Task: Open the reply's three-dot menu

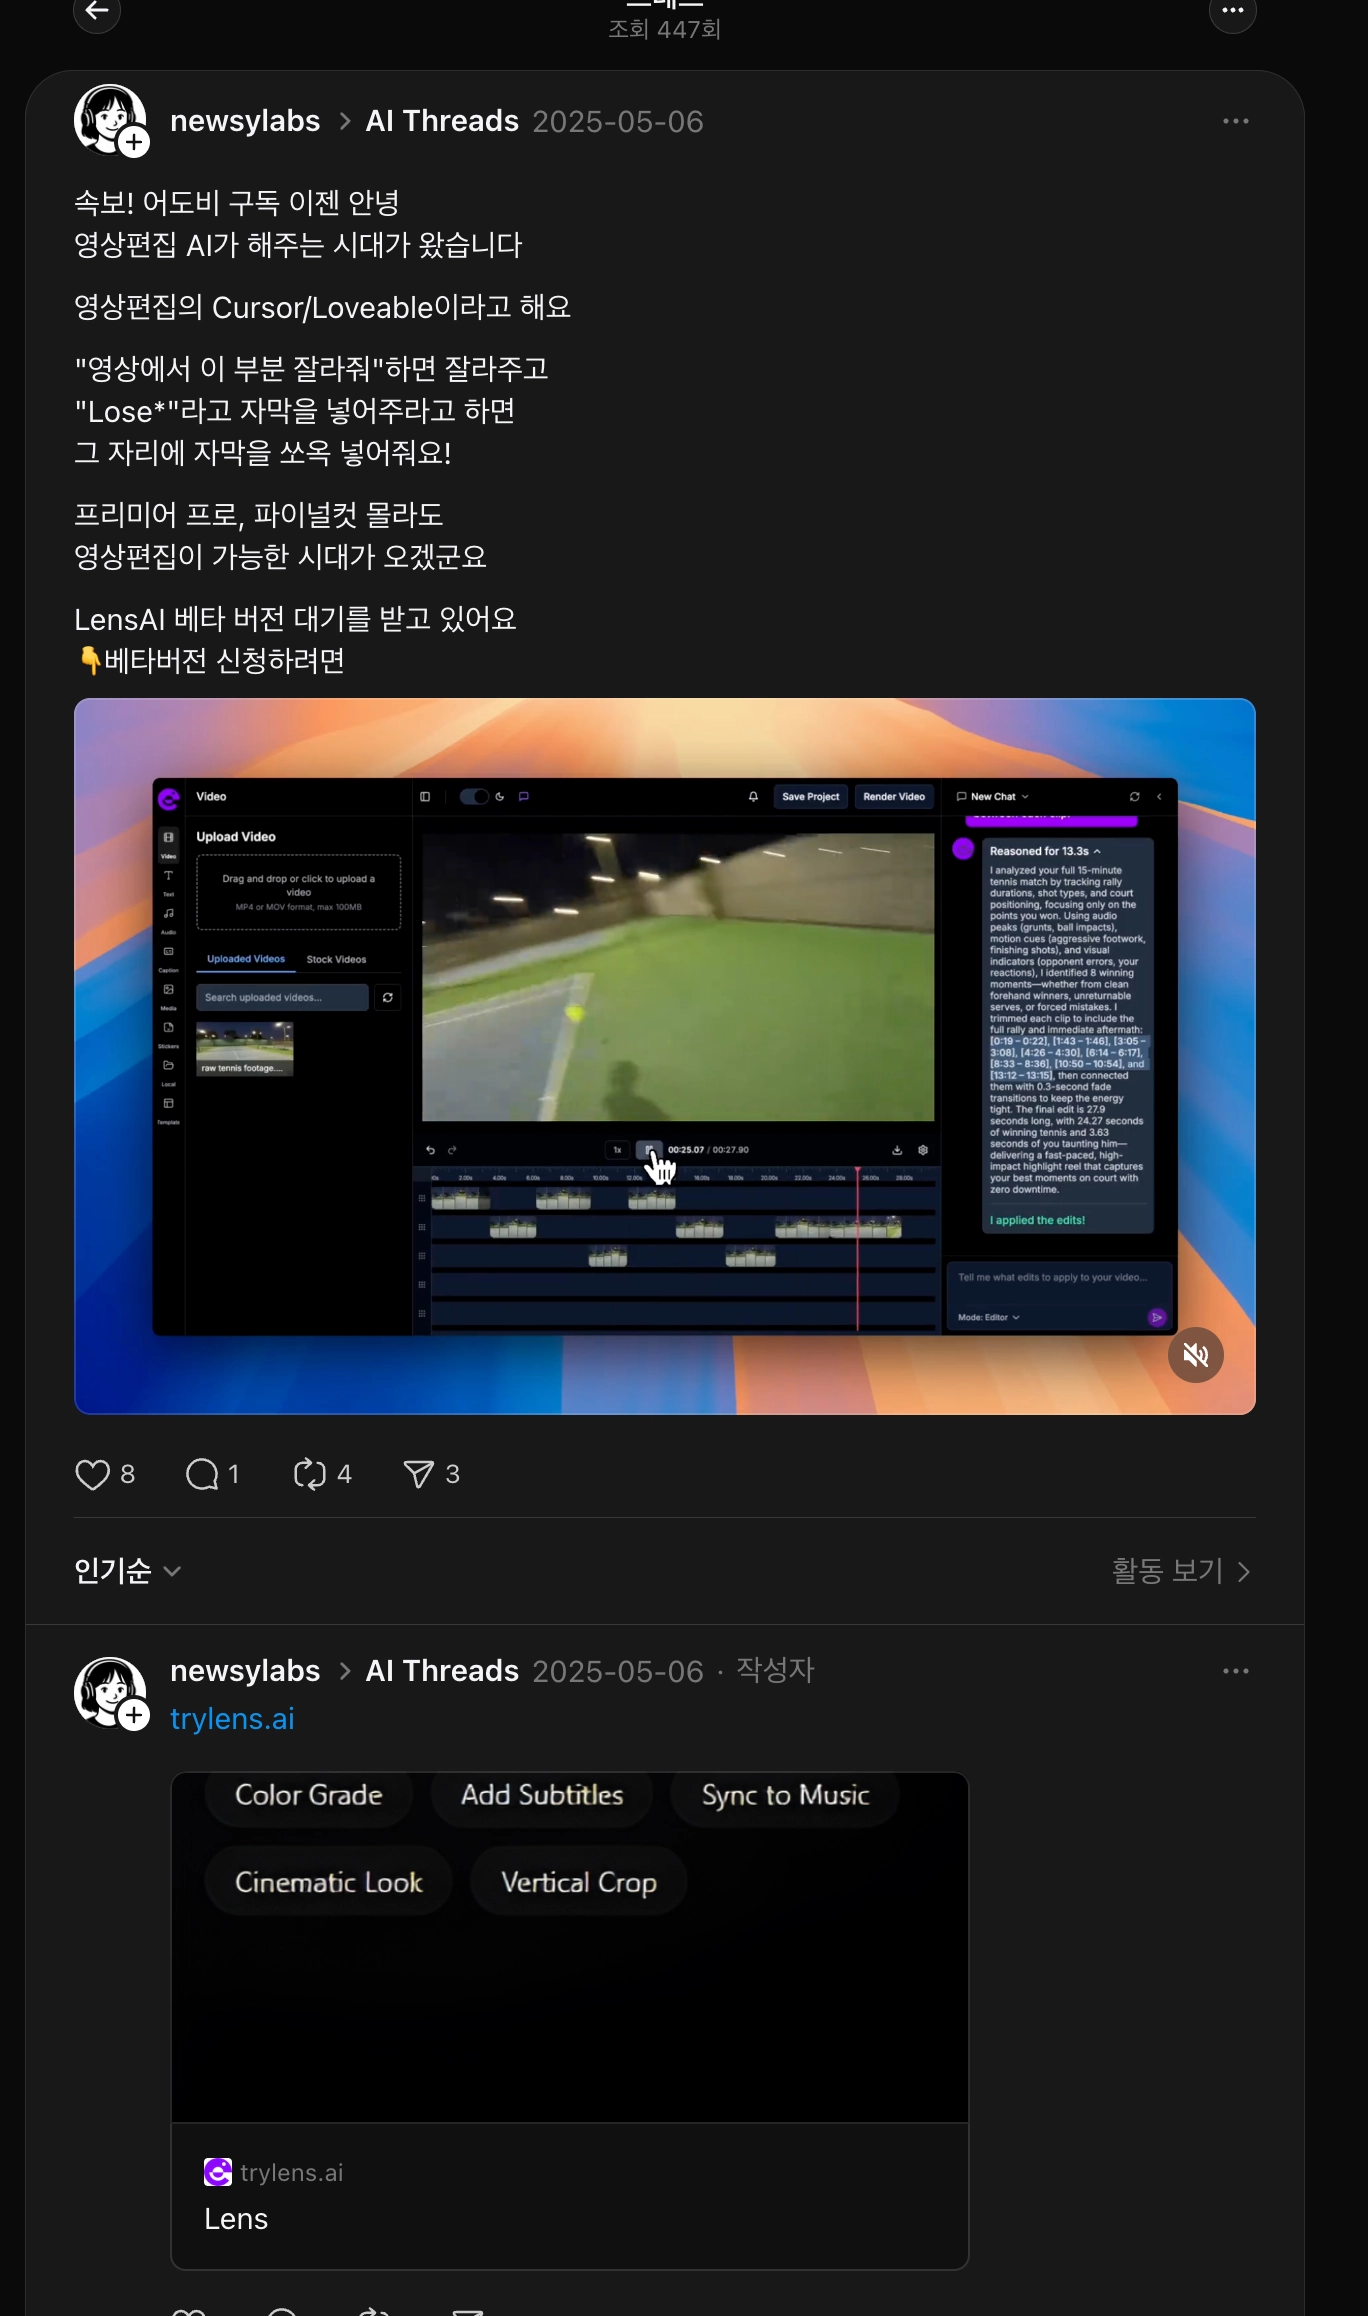Action: 1236,1671
